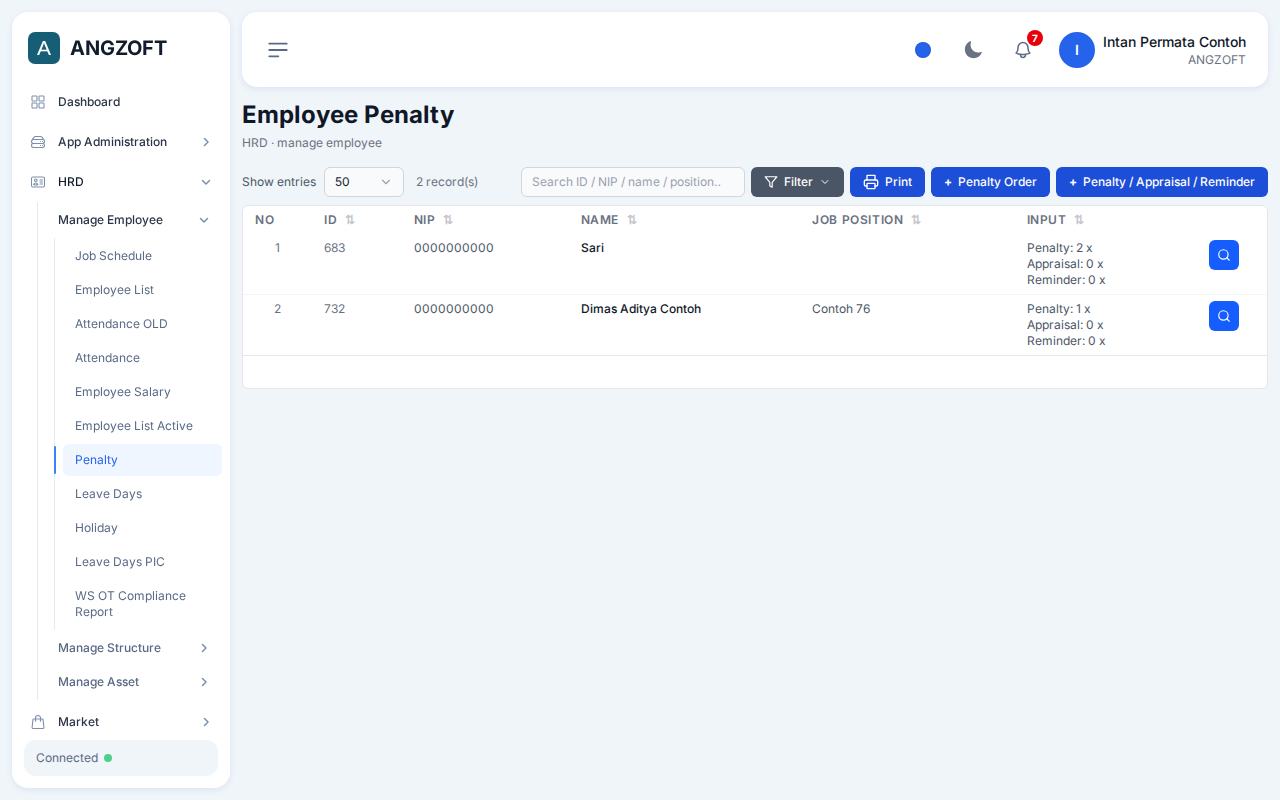Viewport: 1280px width, 800px height.
Task: Click the ANGZOFT logo icon
Action: 44,48
